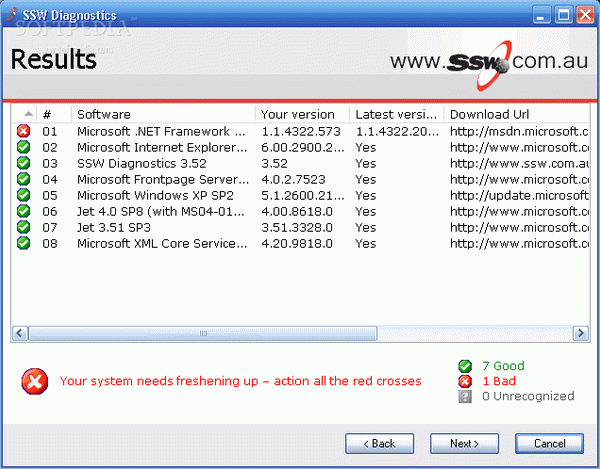This screenshot has width=600, height=469.
Task: Click the green check icon beside 7 Good
Action: point(465,366)
